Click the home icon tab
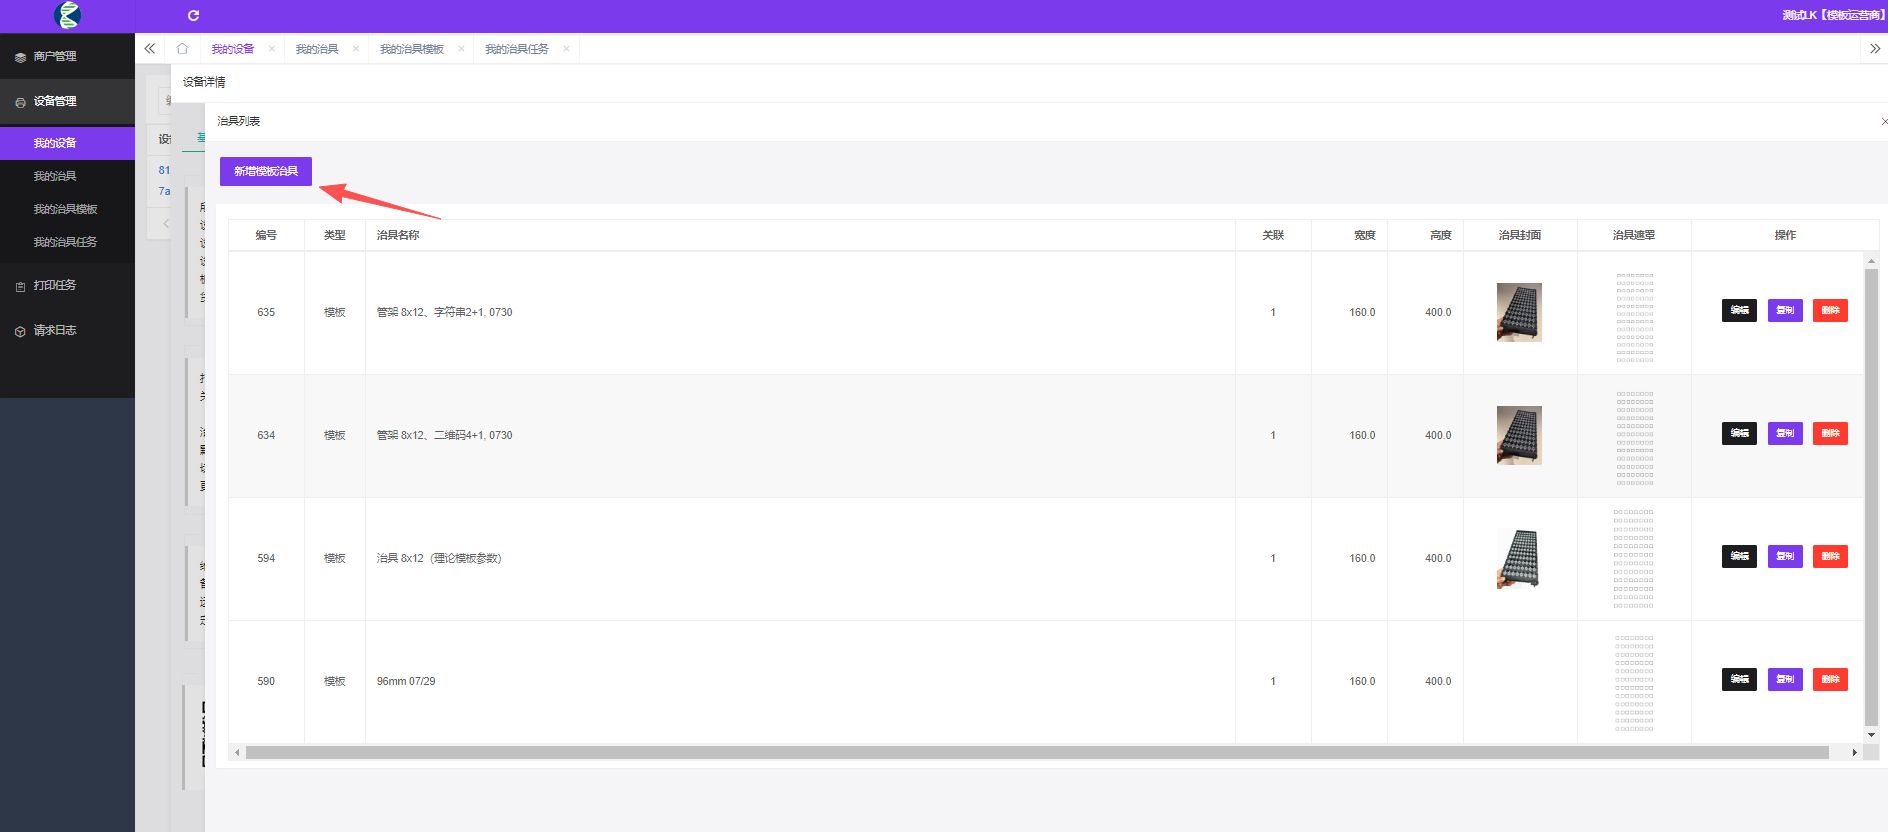1888x832 pixels. click(x=182, y=48)
